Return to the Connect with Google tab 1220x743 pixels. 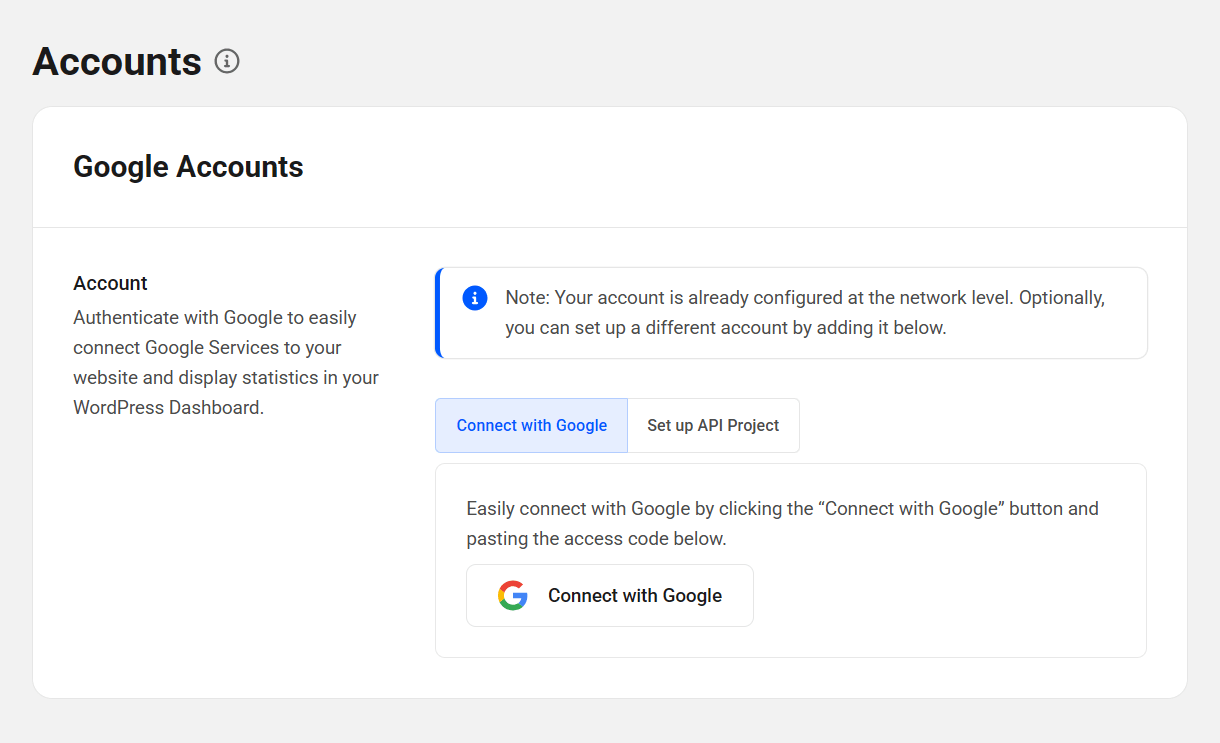pyautogui.click(x=531, y=425)
